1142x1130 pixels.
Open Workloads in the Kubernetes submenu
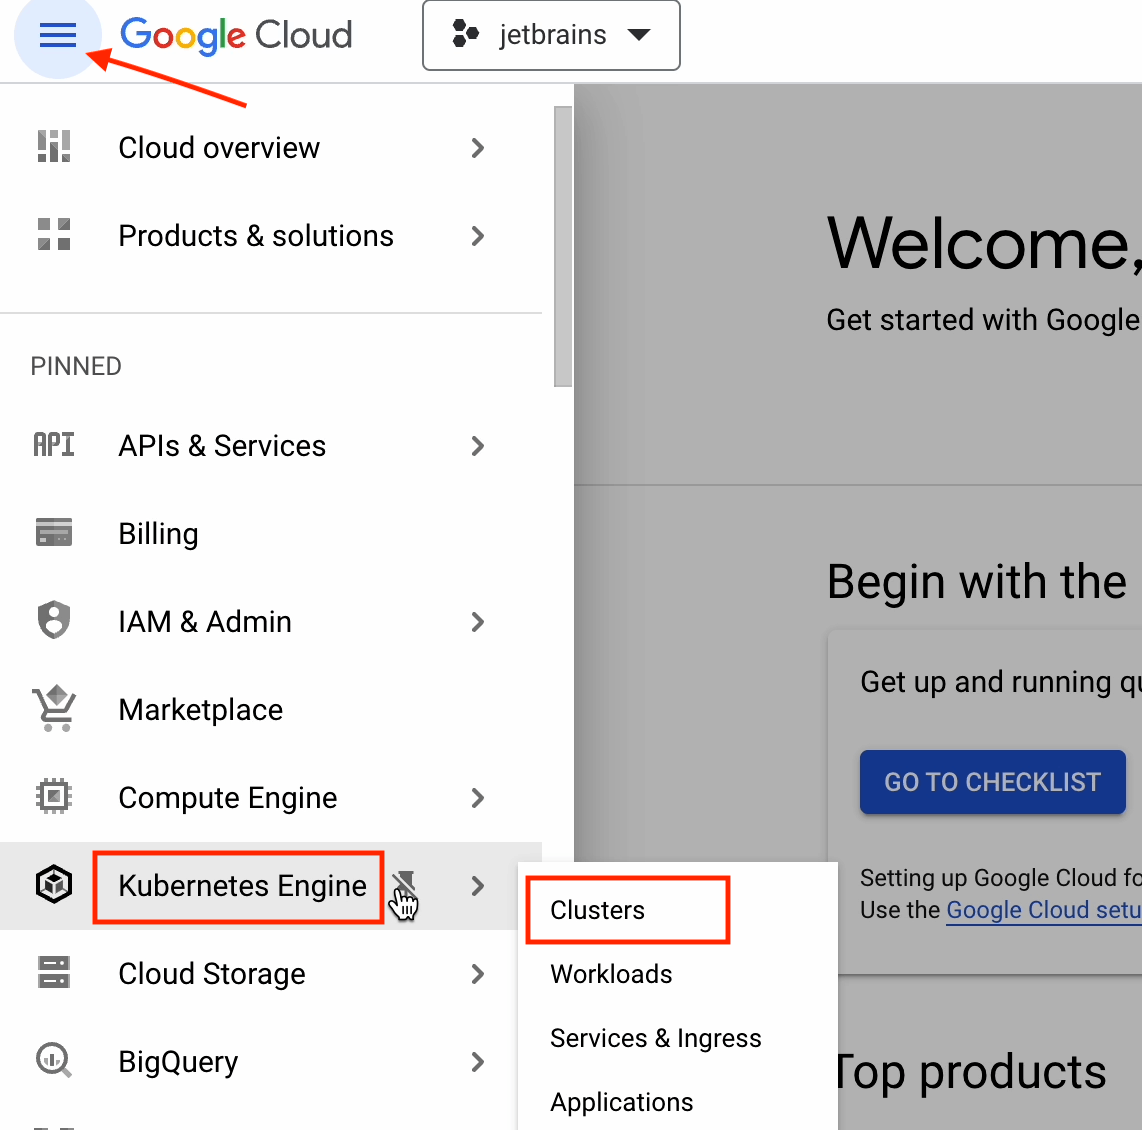click(x=611, y=974)
